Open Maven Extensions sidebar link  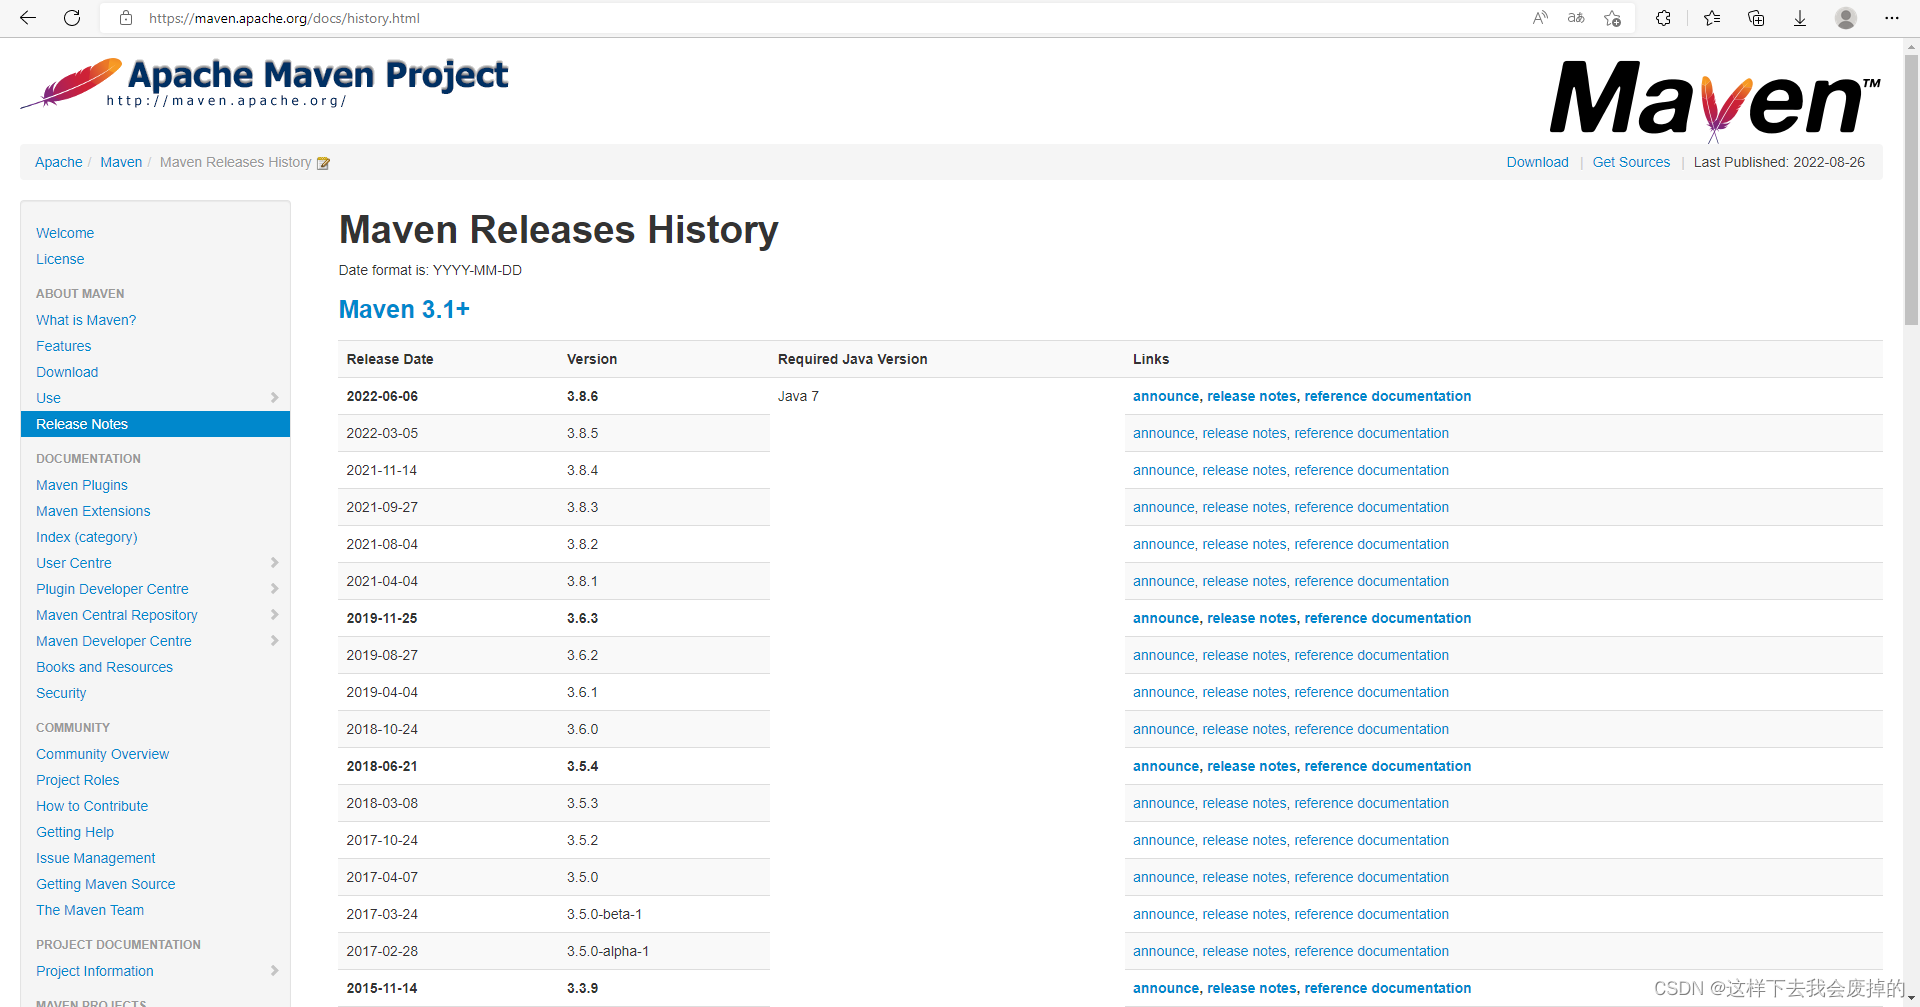pos(93,511)
